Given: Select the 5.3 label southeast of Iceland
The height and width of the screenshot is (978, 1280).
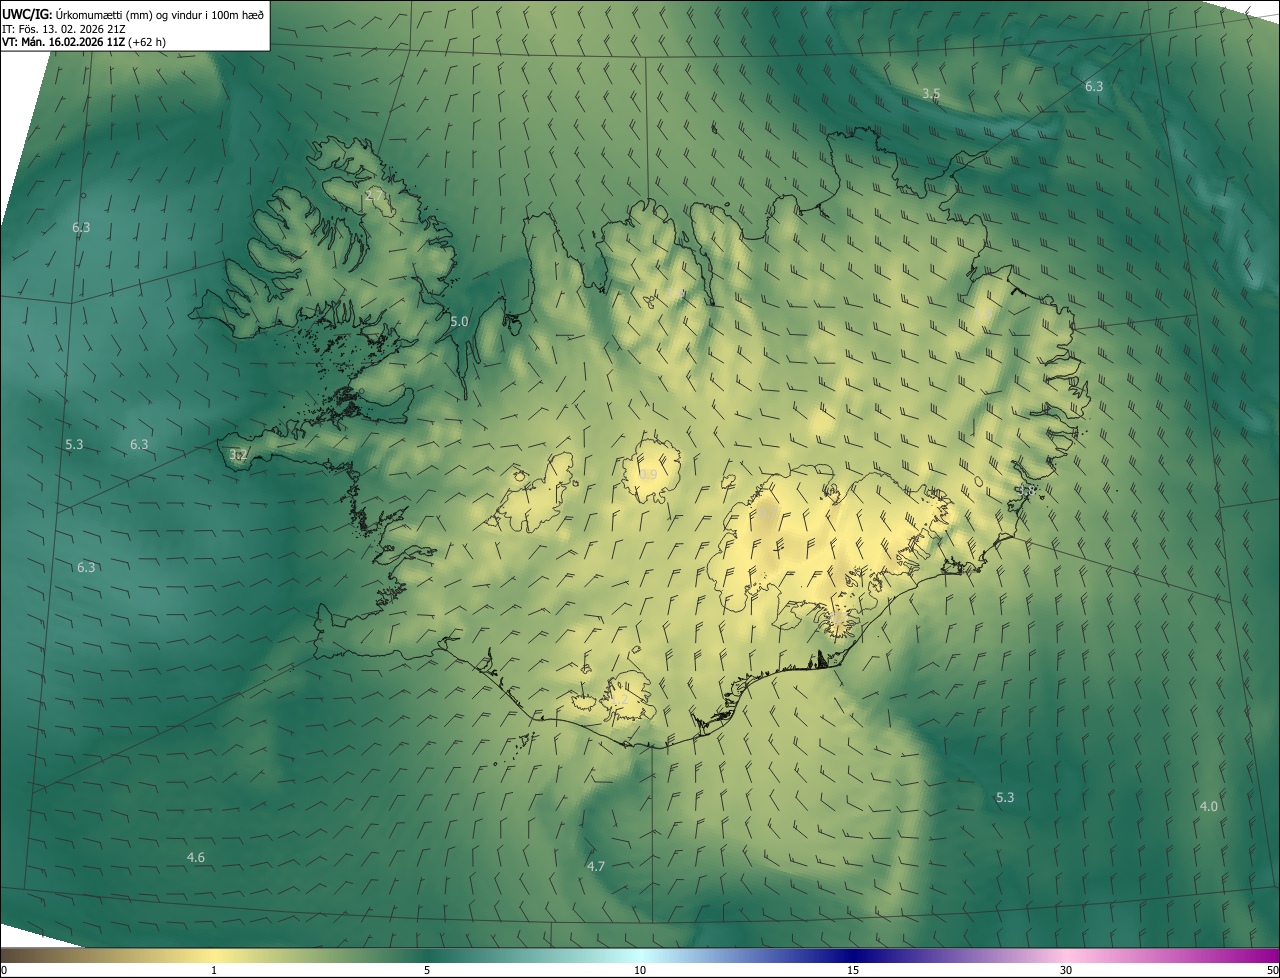Looking at the screenshot, I should click(x=1005, y=798).
